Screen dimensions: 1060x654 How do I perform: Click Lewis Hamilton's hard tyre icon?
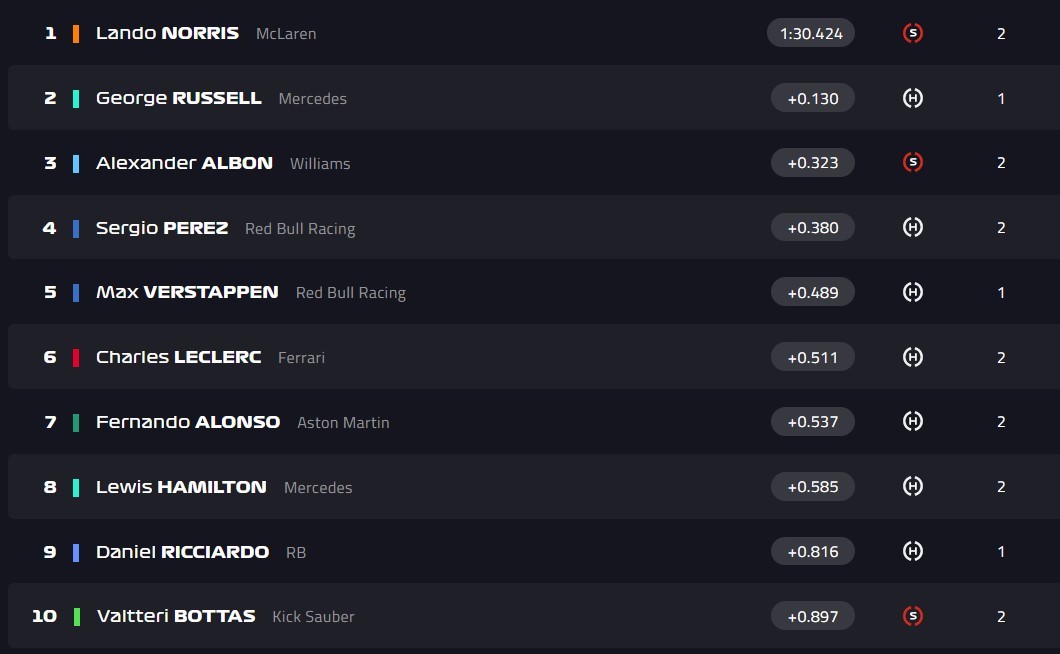click(x=912, y=486)
